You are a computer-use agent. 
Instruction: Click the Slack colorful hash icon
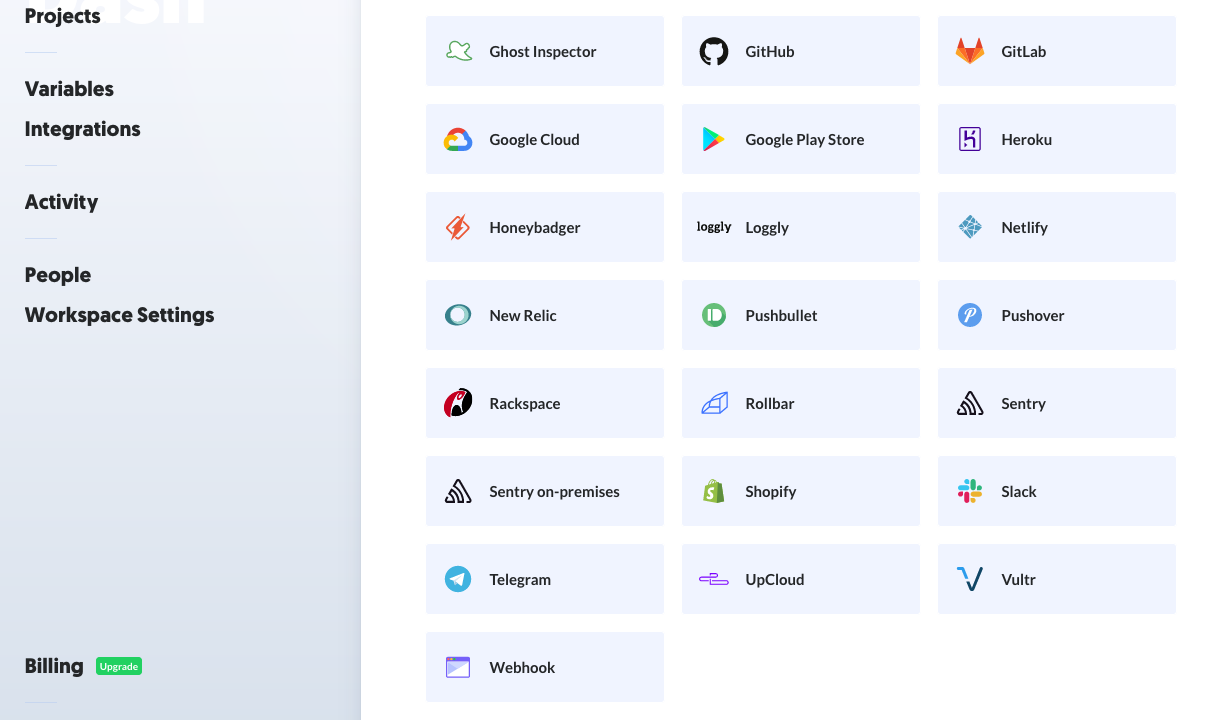tap(970, 491)
